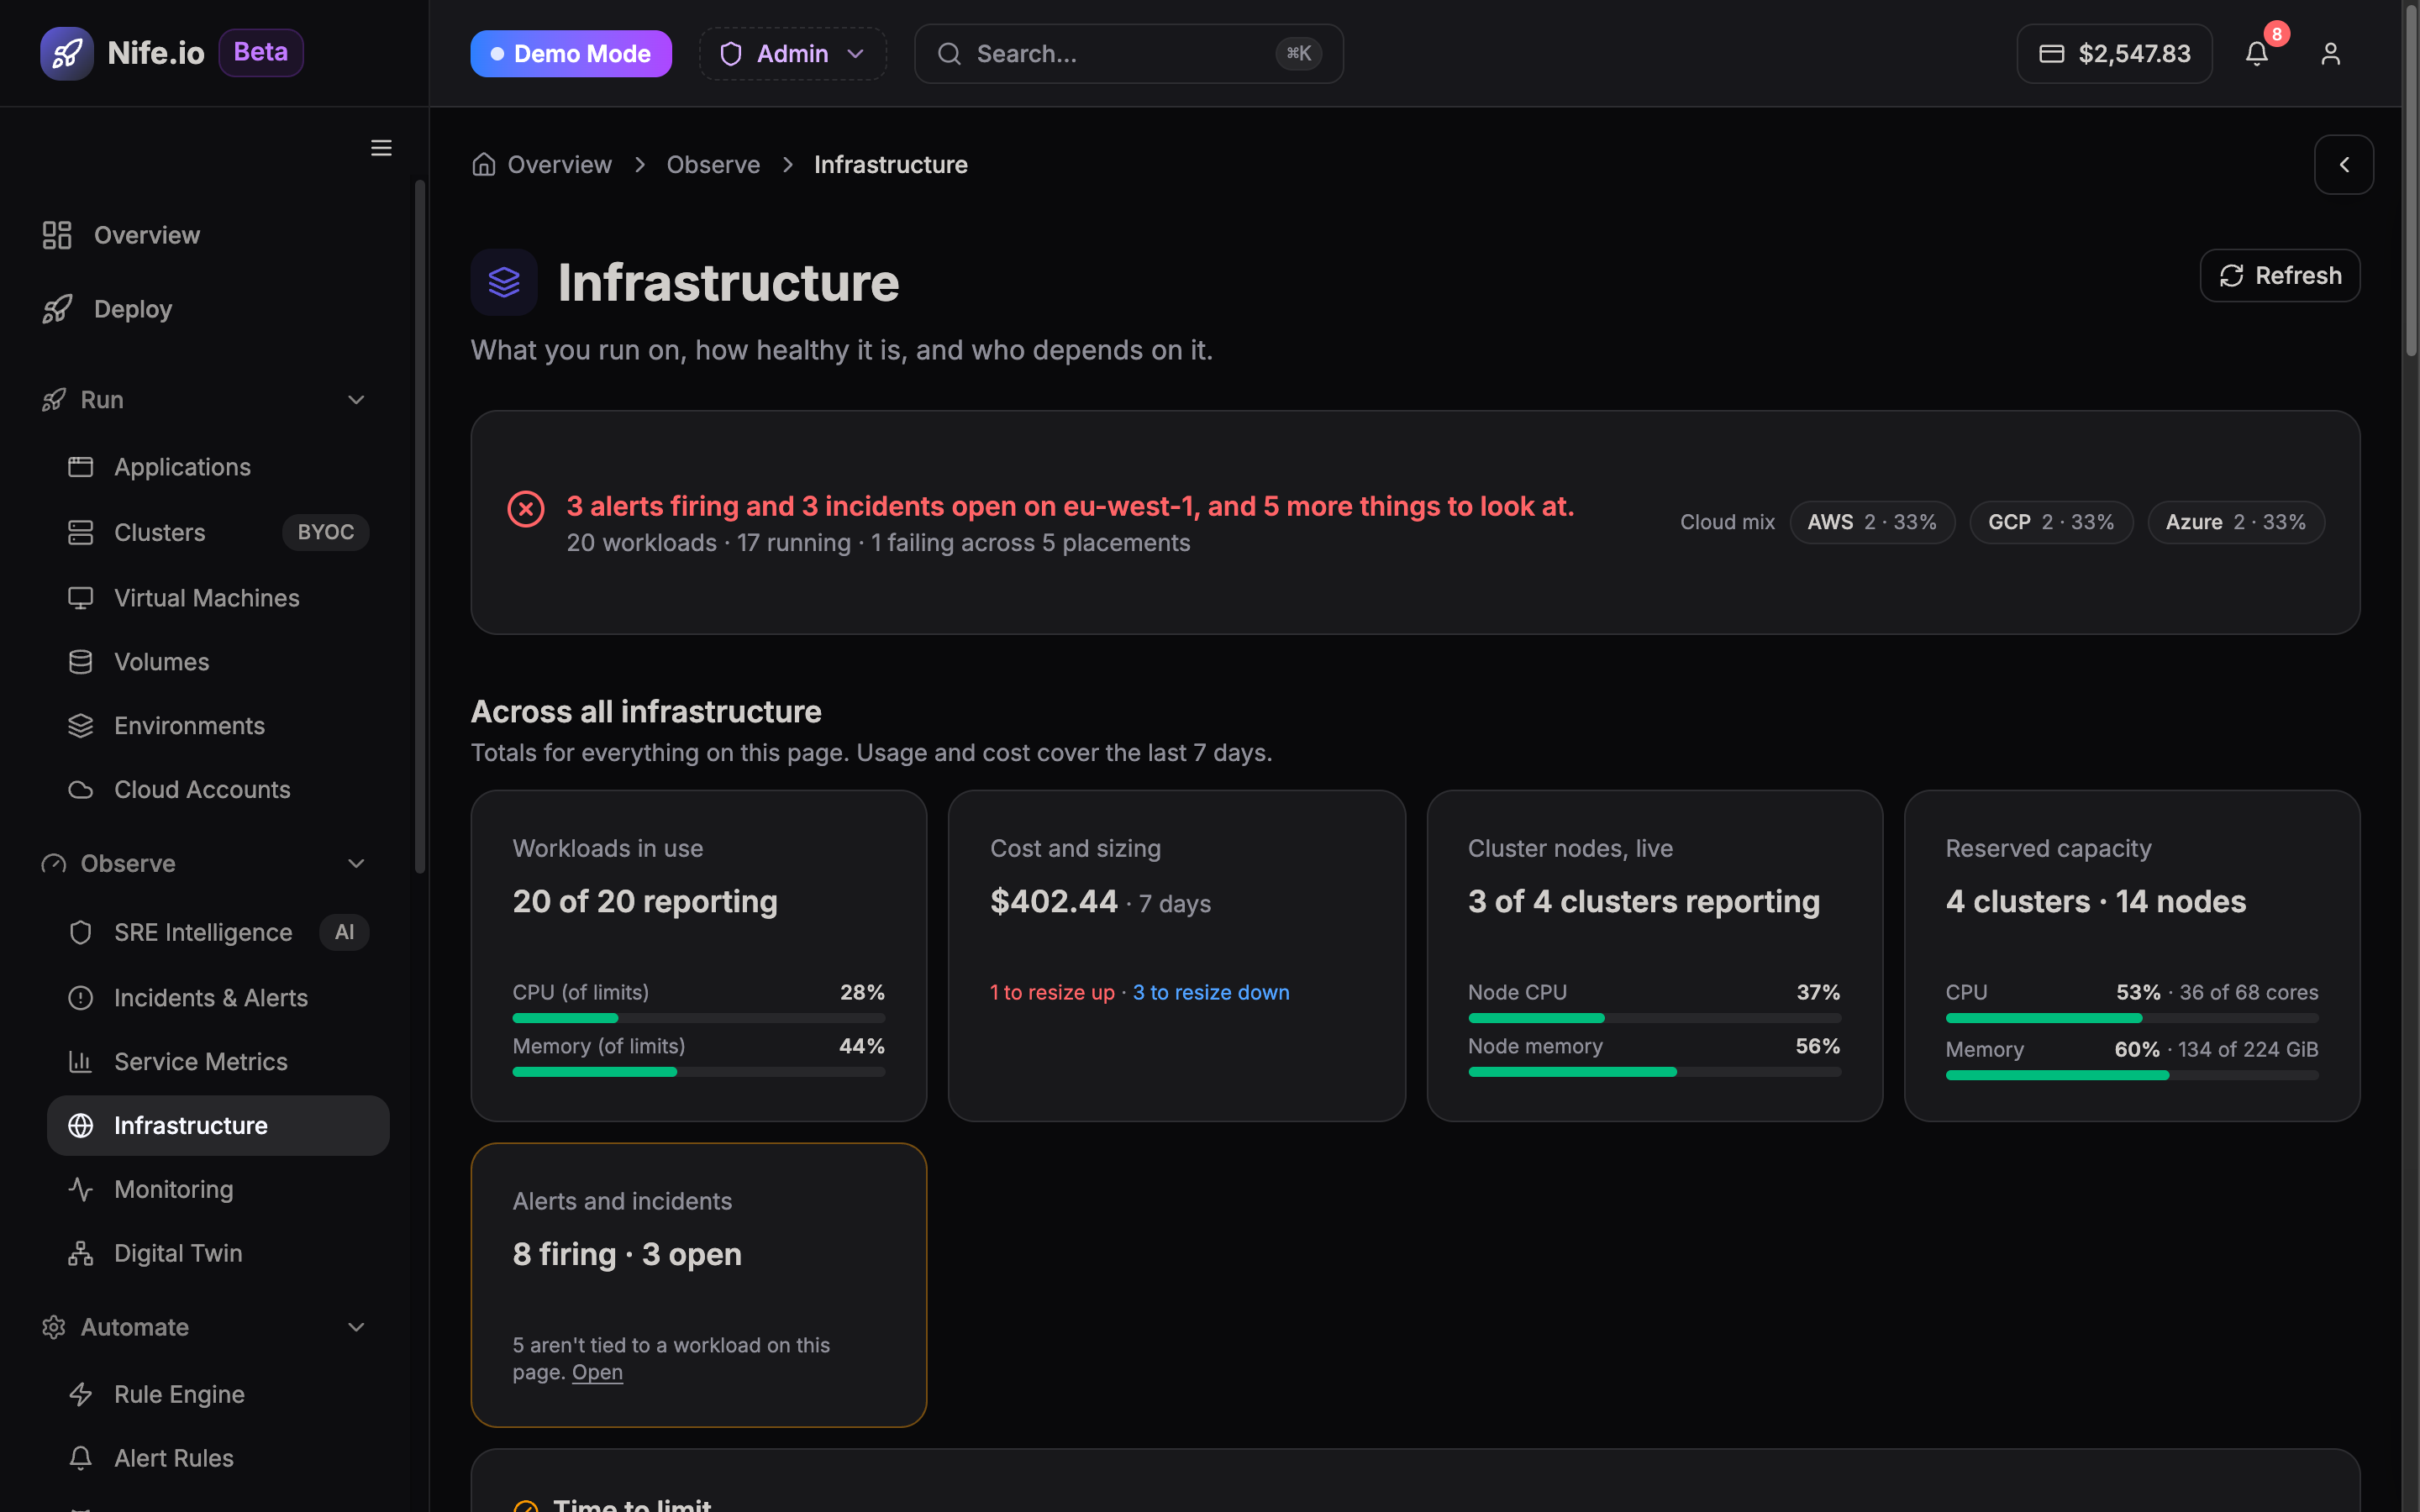The image size is (2420, 1512).
Task: Click the Rule Engine lightning icon
Action: tap(80, 1394)
